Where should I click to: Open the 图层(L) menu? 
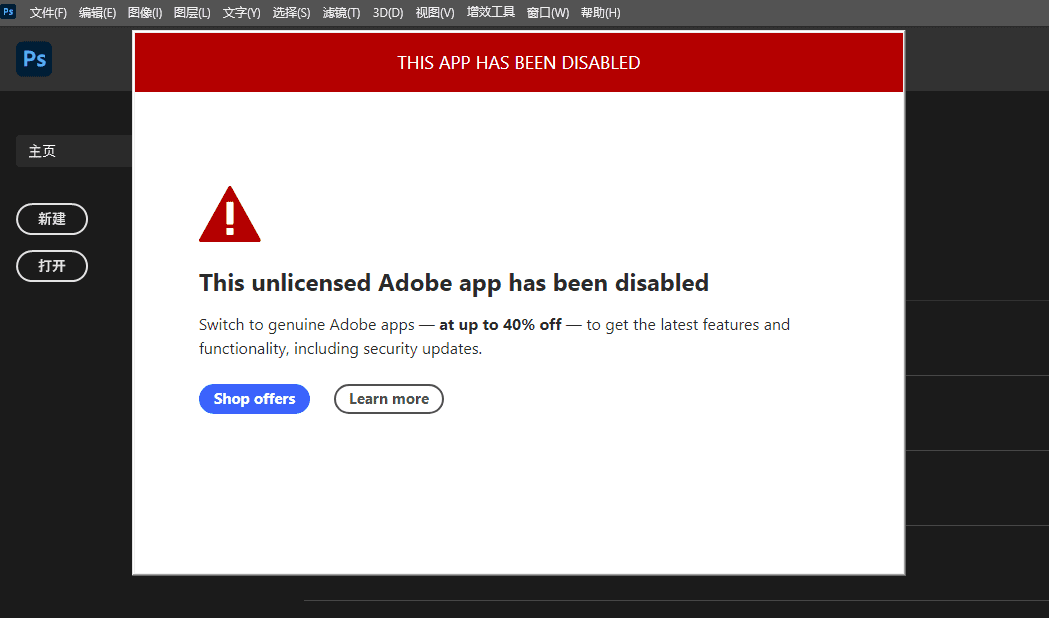pyautogui.click(x=192, y=13)
